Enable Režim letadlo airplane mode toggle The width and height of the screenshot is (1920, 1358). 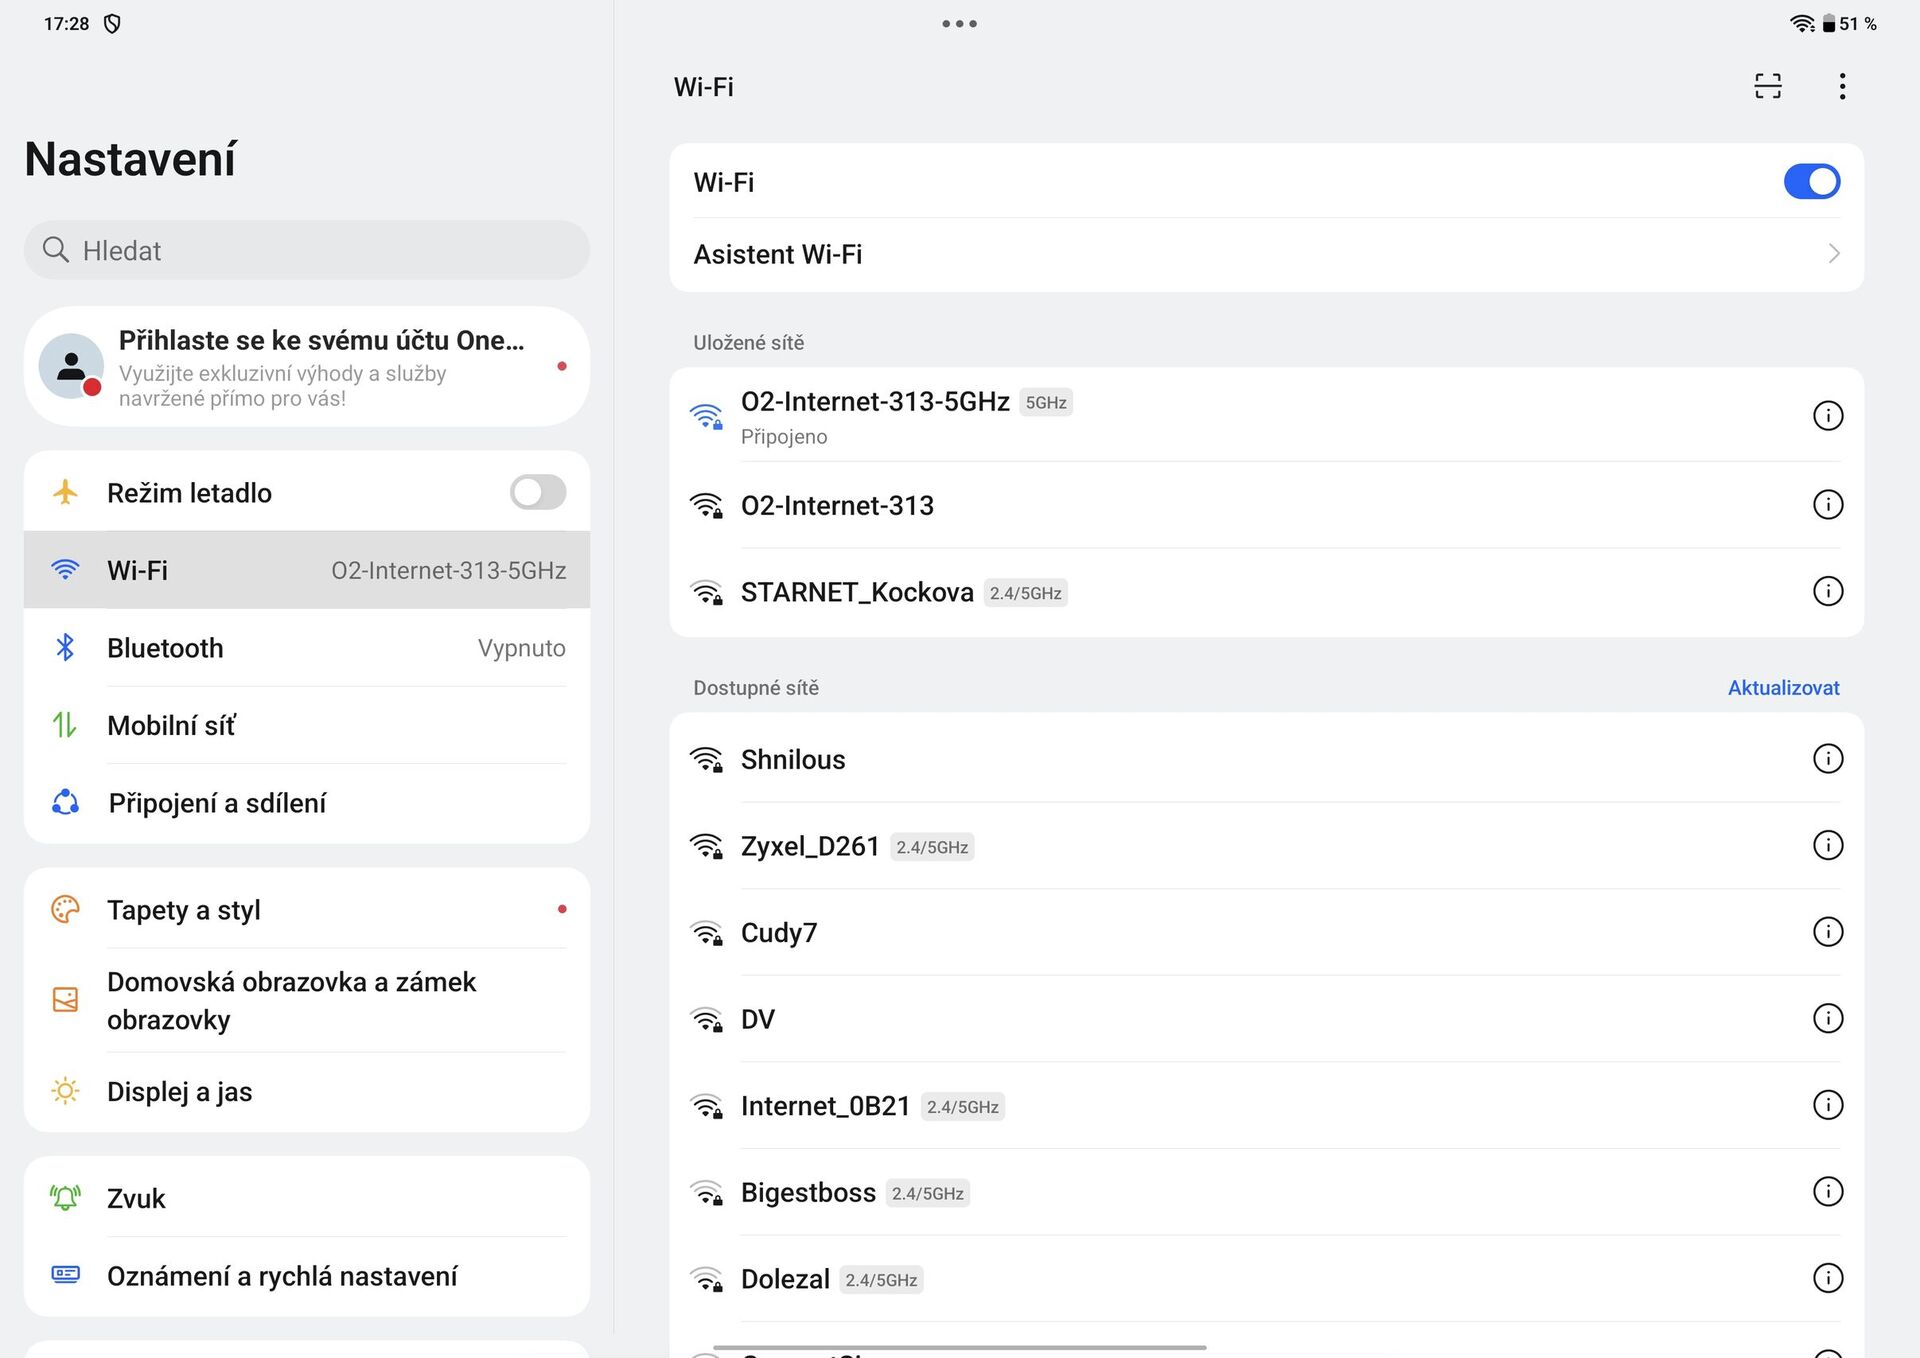(x=538, y=492)
